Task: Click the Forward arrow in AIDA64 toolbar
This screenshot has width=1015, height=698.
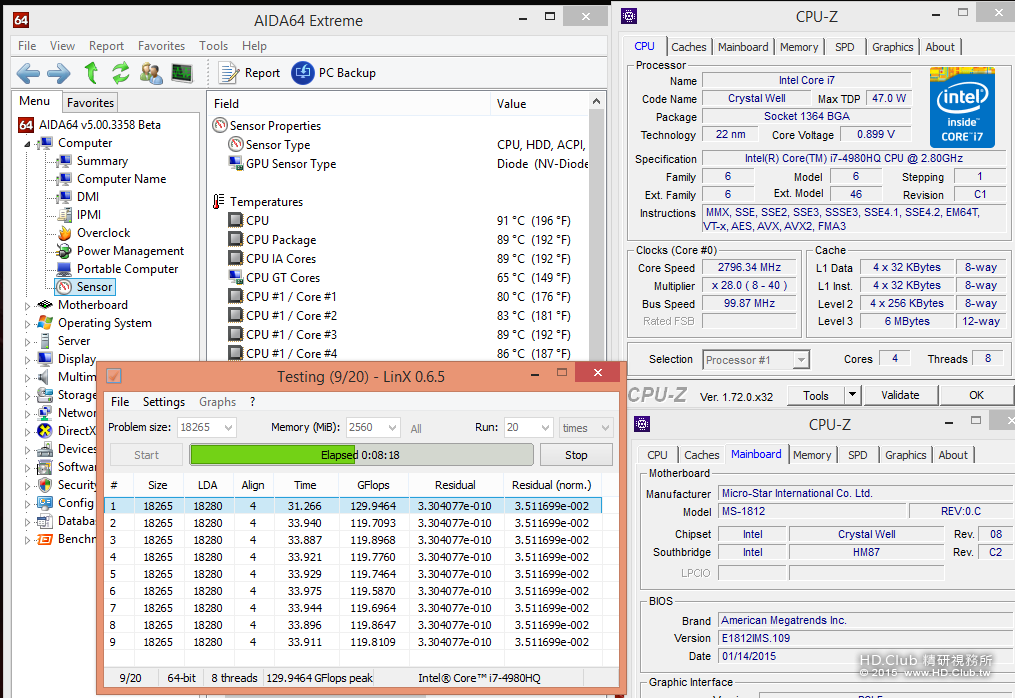Action: (59, 73)
